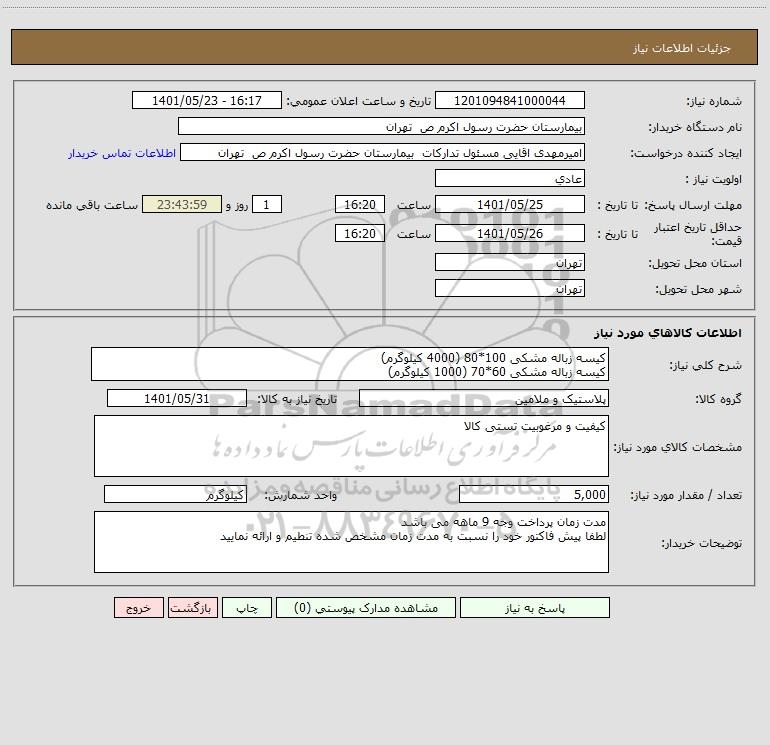Viewport: 770px width, 745px height.
Task: Click the request creator field امیرمهدی اقایی
Action: click(382, 153)
